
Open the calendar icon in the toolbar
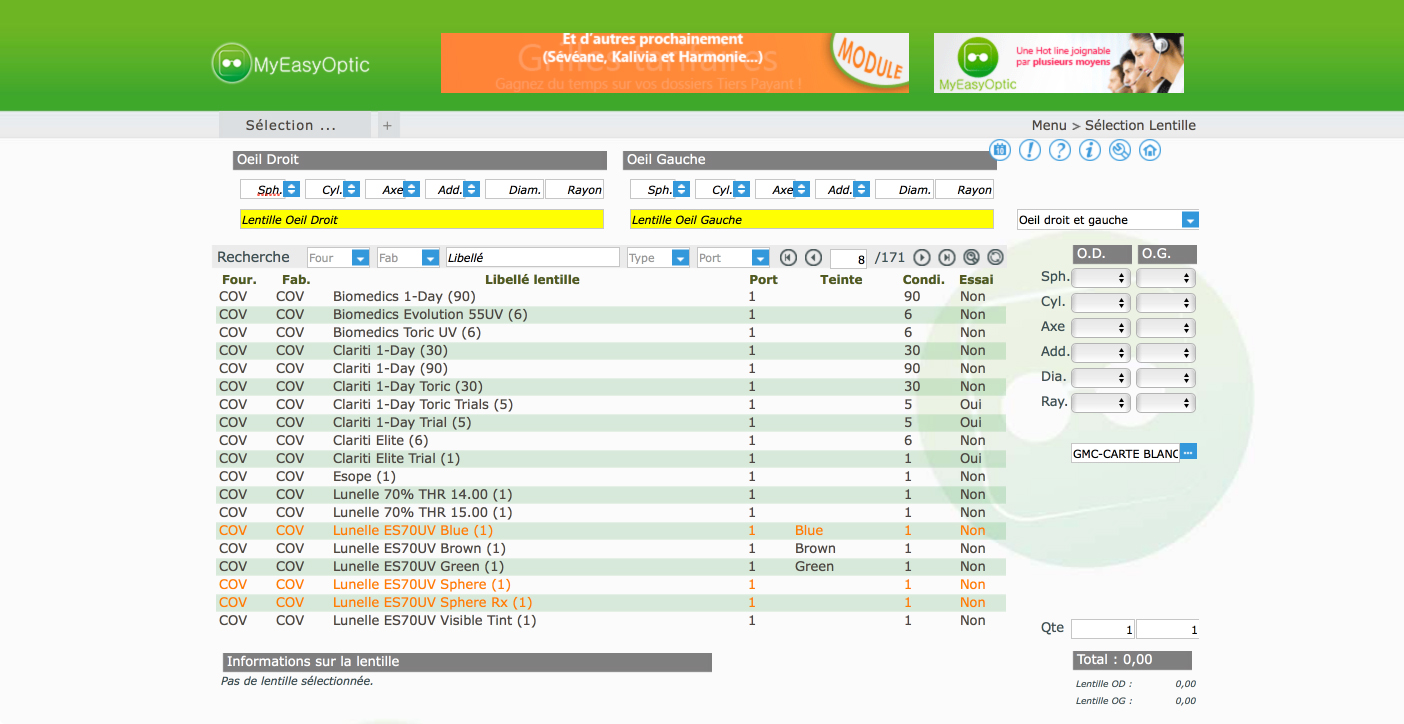pyautogui.click(x=1000, y=150)
